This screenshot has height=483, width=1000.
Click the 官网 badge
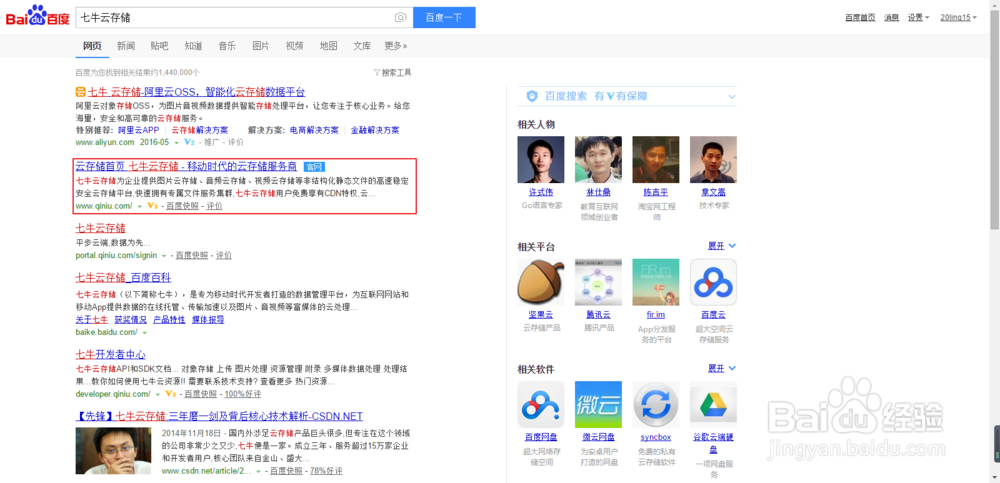pyautogui.click(x=314, y=167)
